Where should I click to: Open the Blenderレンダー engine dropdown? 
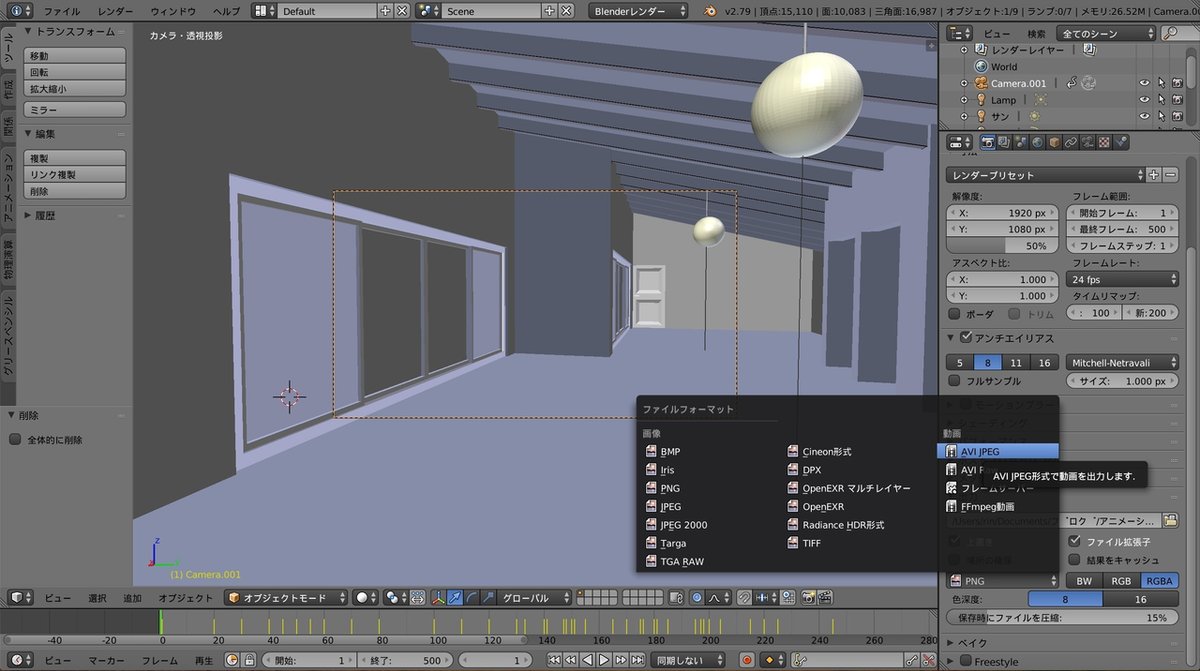tap(638, 11)
